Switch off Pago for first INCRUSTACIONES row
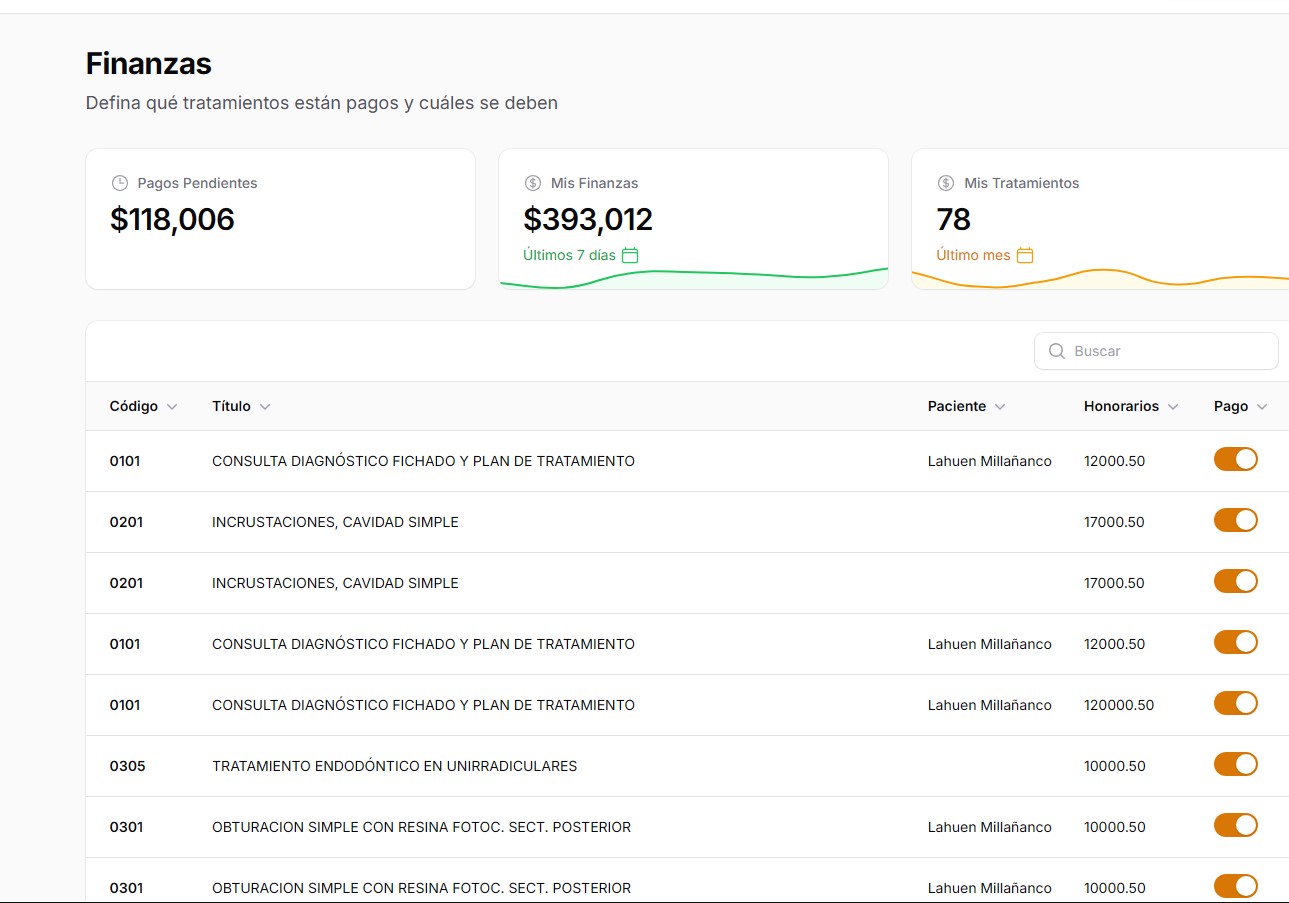The height and width of the screenshot is (903, 1289). pos(1235,520)
